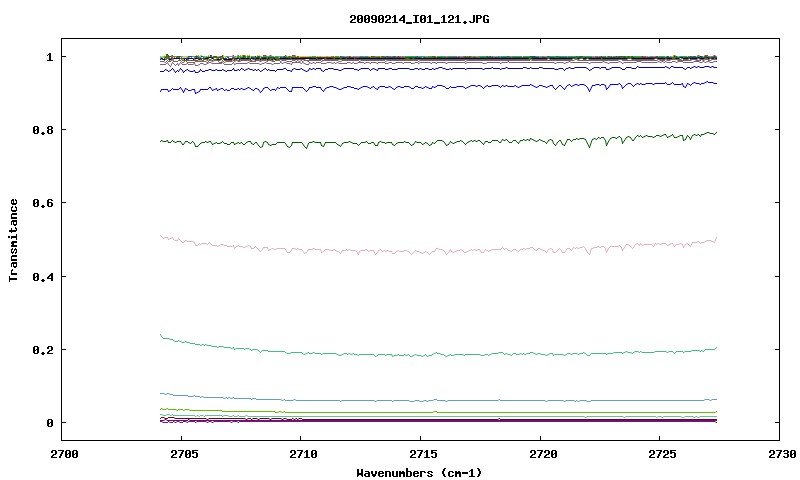Click the y-axis tick label 0.2
Image resolution: width=800 pixels, height=480 pixels.
[x=43, y=350]
